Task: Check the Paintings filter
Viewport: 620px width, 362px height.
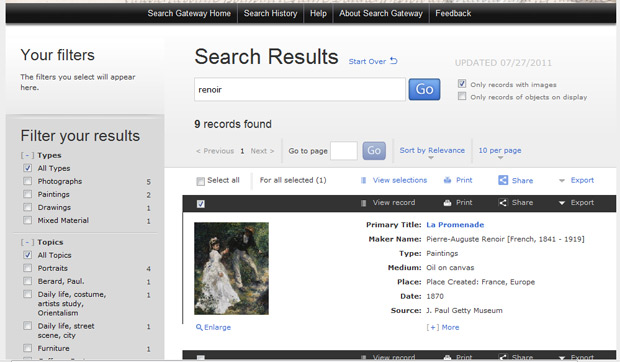Action: click(27, 194)
